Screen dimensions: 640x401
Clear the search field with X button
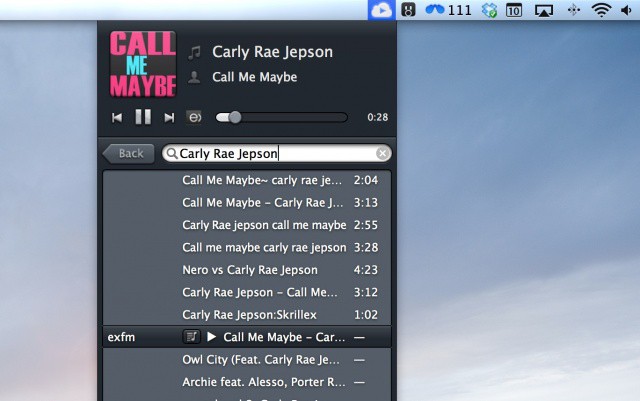pyautogui.click(x=382, y=154)
